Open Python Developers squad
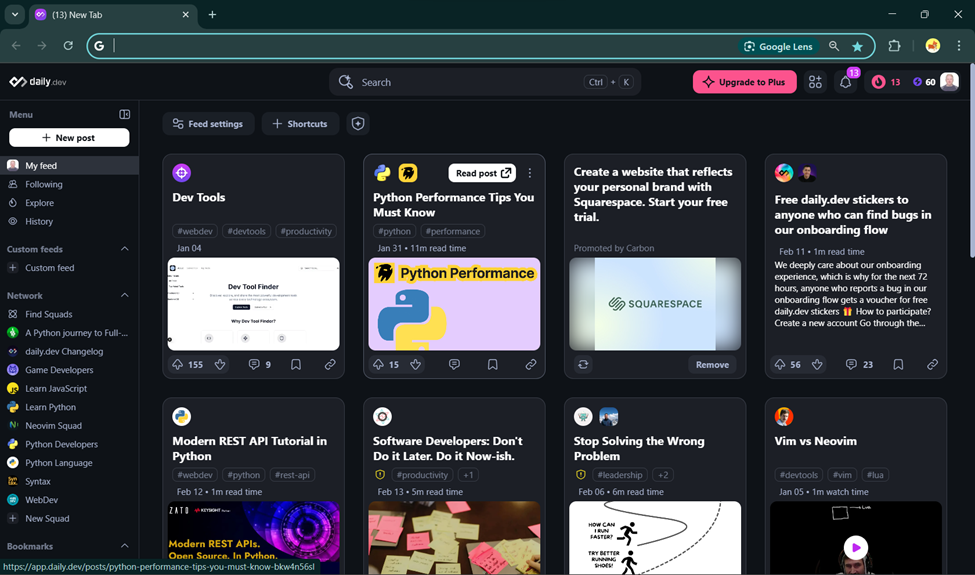Image resolution: width=975 pixels, height=575 pixels. 69,444
